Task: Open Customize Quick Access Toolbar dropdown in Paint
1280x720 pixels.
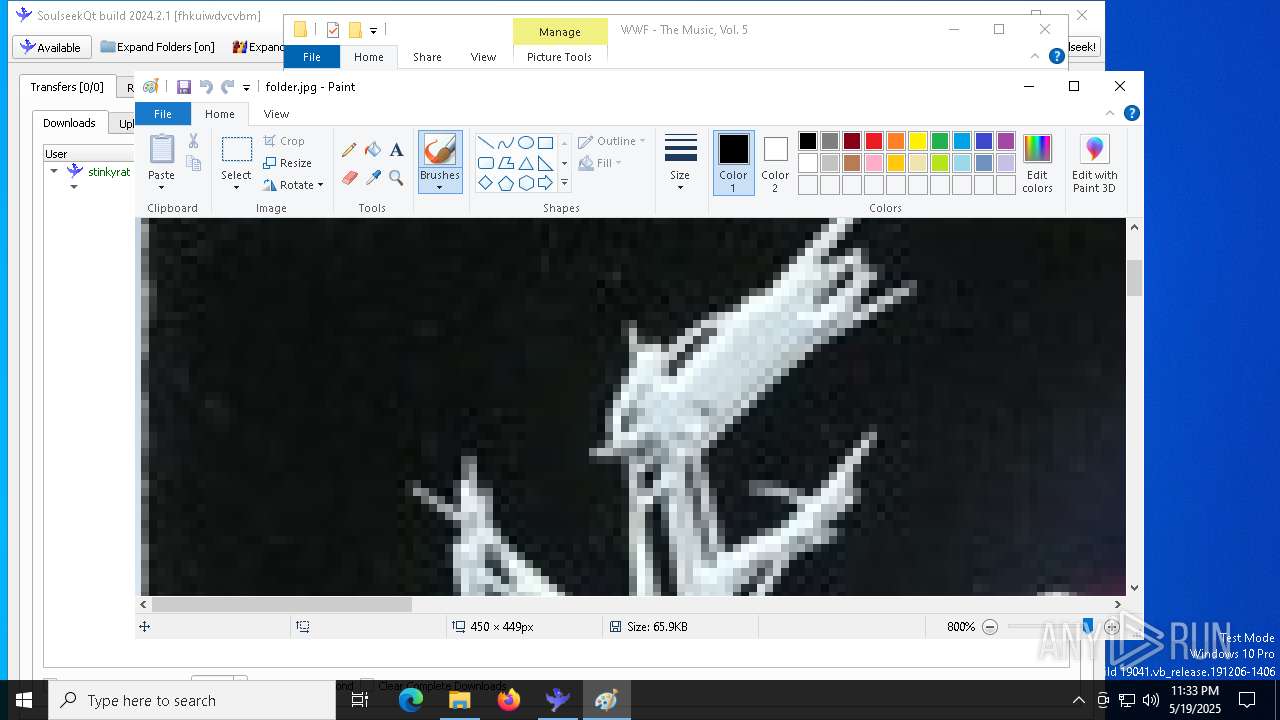Action: [246, 88]
